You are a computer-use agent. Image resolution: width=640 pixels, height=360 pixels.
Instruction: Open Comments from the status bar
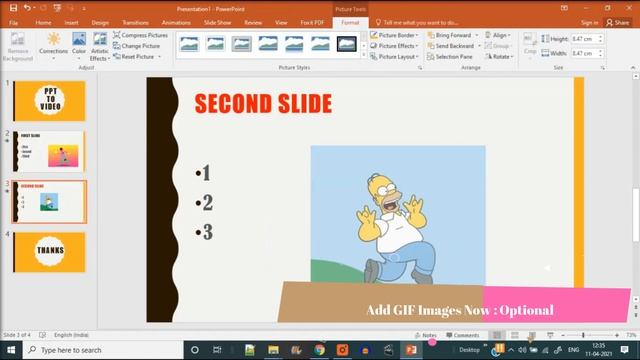pos(462,335)
